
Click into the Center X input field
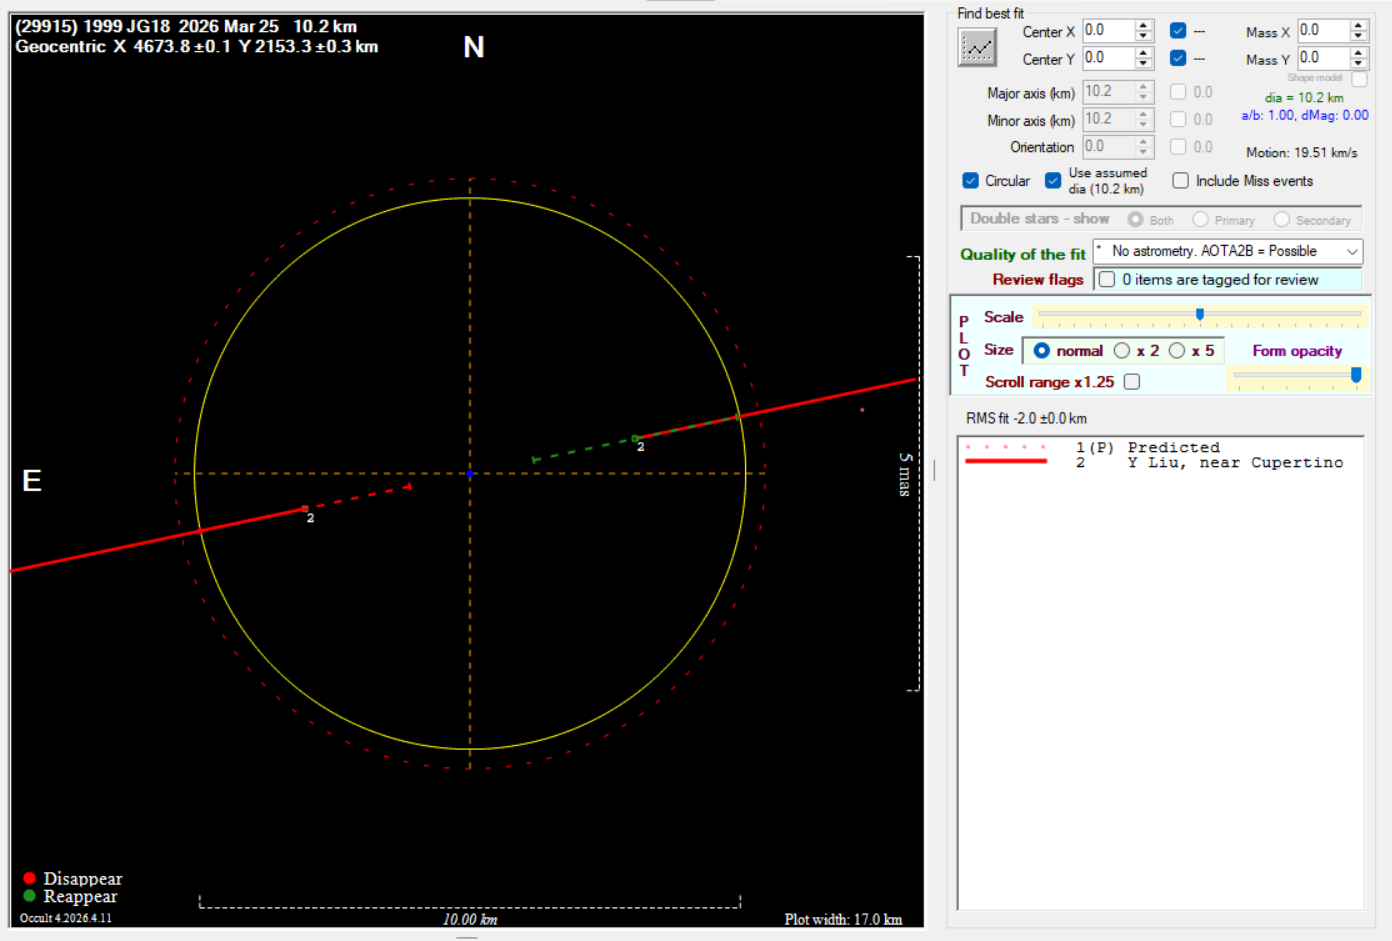1107,31
